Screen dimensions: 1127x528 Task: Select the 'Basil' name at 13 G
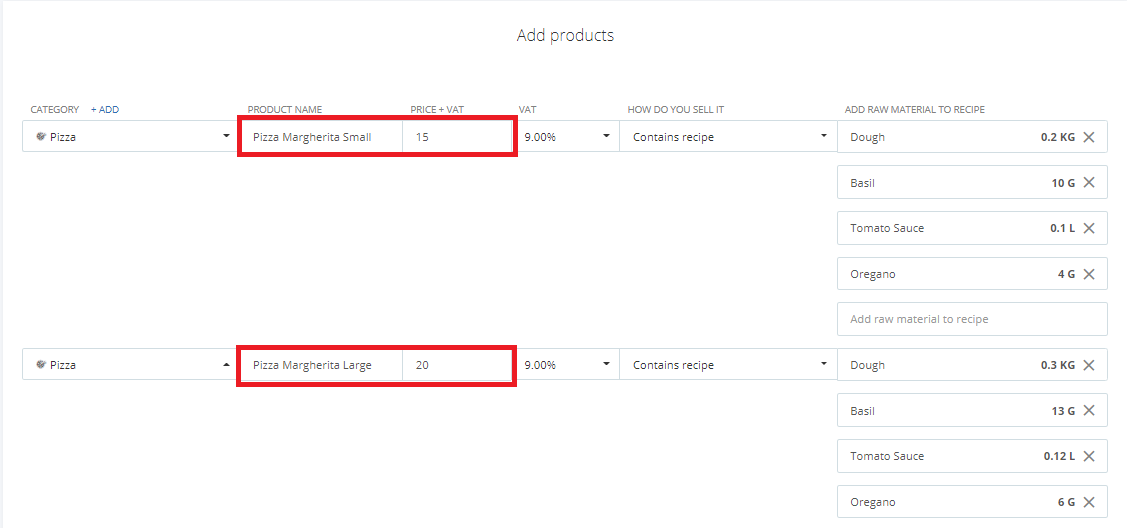862,411
